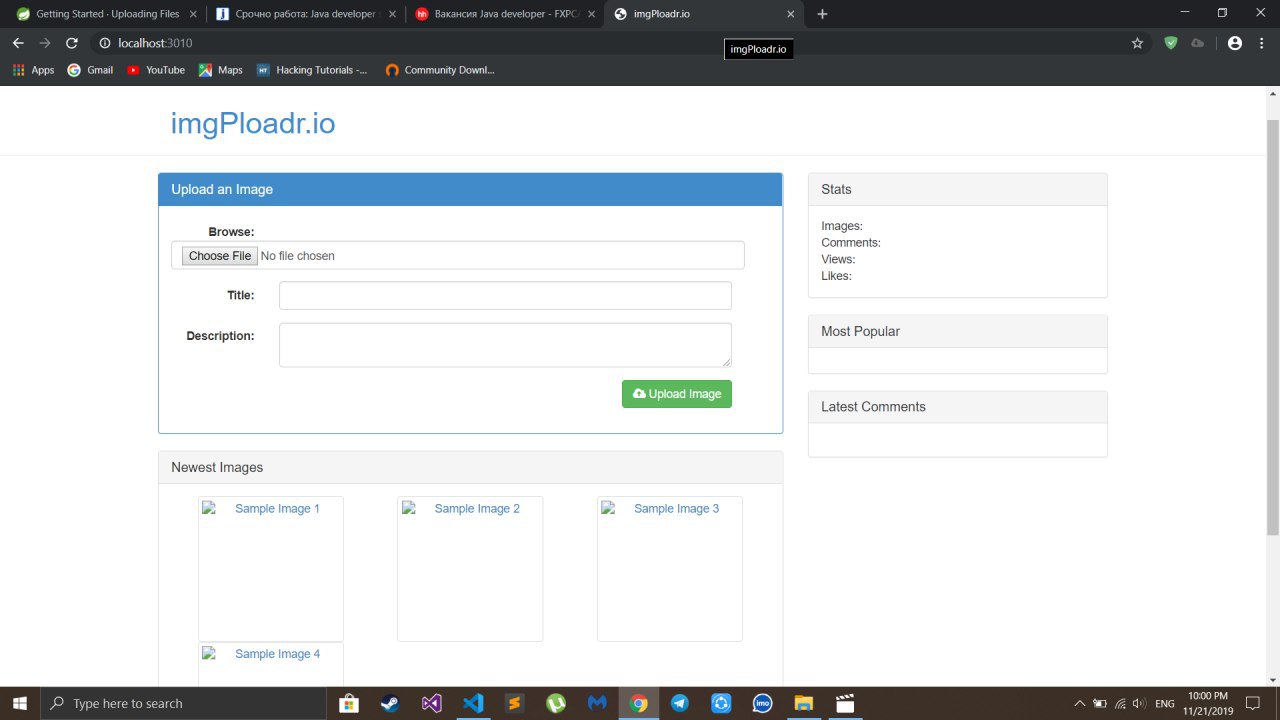This screenshot has width=1280, height=720.
Task: Reload the localhost page
Action: (71, 43)
